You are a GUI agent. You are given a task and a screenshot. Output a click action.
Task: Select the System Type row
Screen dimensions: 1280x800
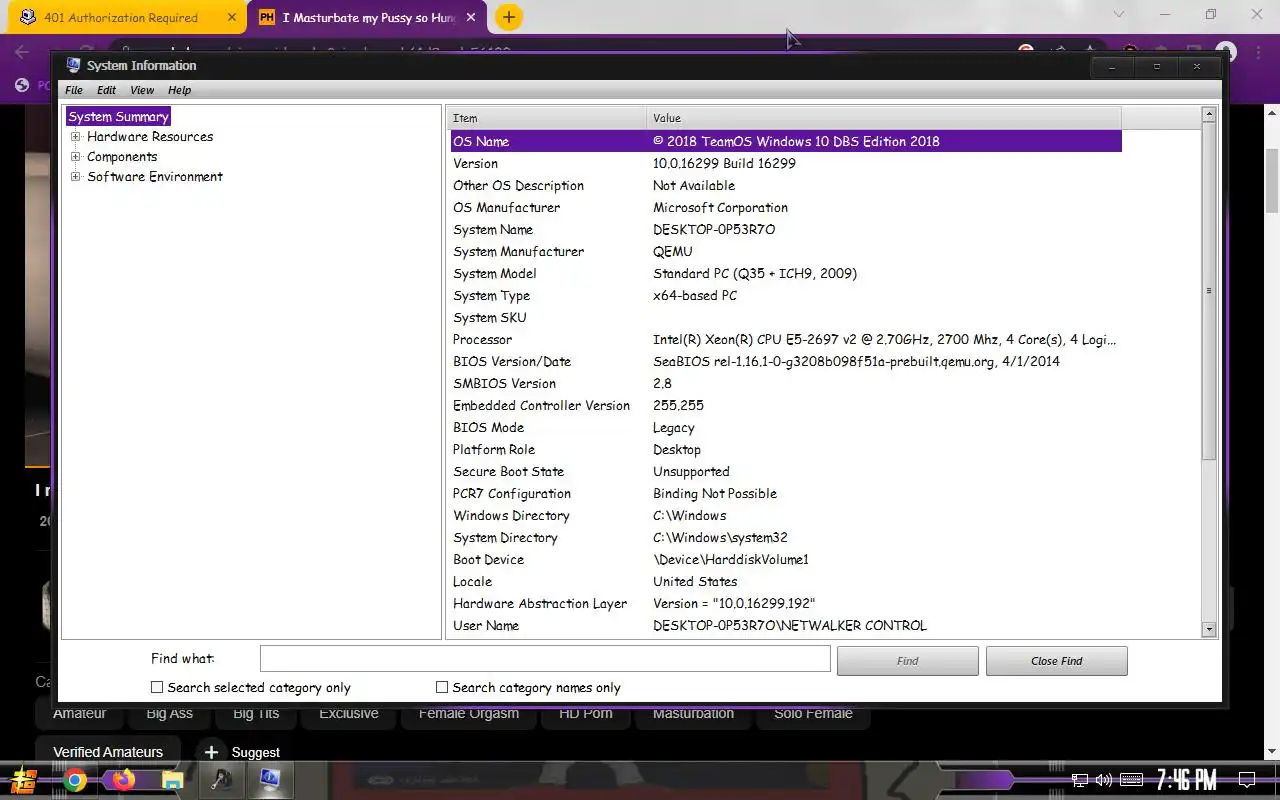786,295
